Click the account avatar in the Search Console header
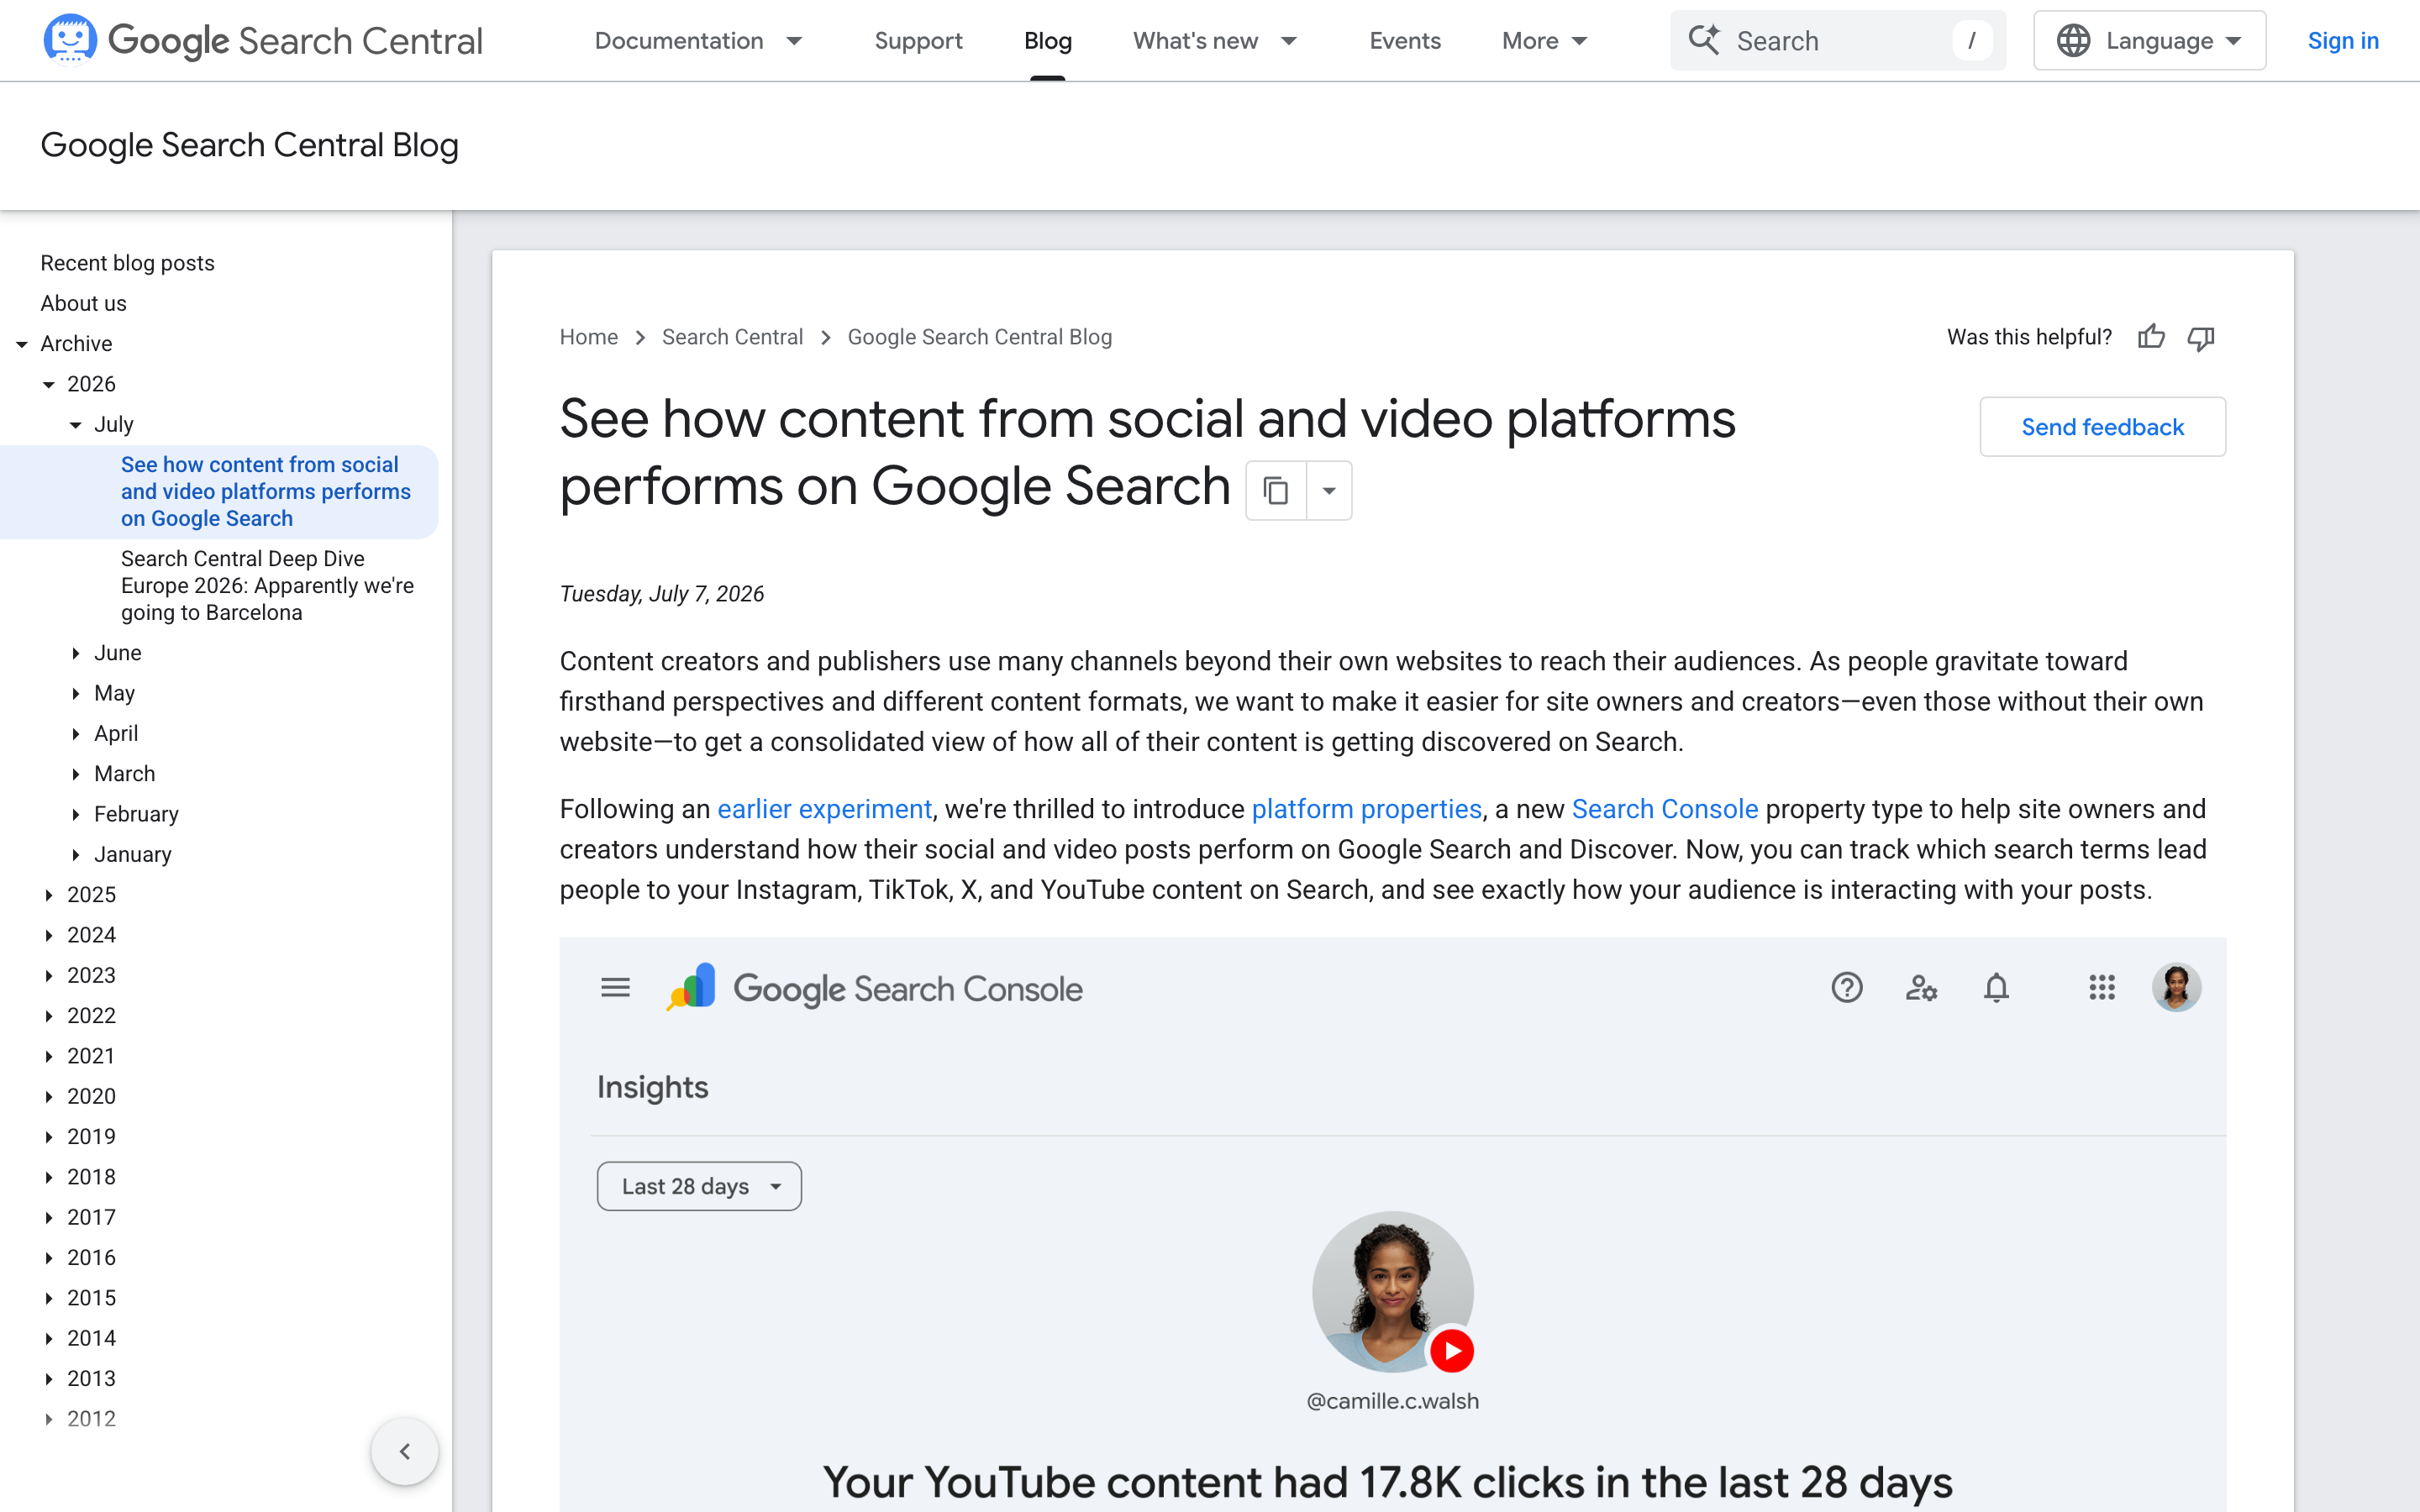Image resolution: width=2420 pixels, height=1512 pixels. click(x=2176, y=988)
